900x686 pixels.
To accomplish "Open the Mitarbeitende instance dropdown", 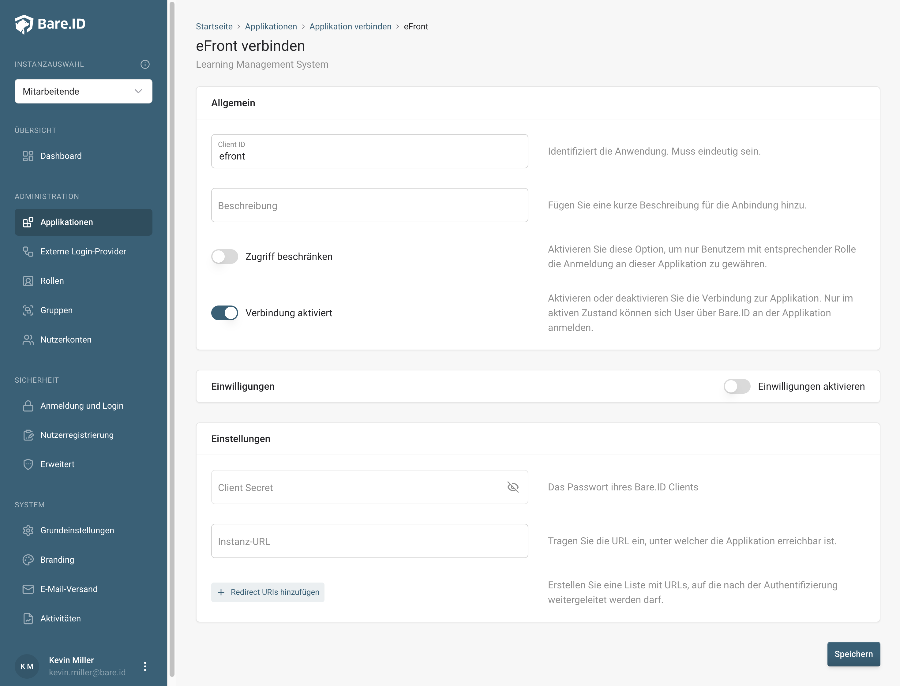I will 83,91.
